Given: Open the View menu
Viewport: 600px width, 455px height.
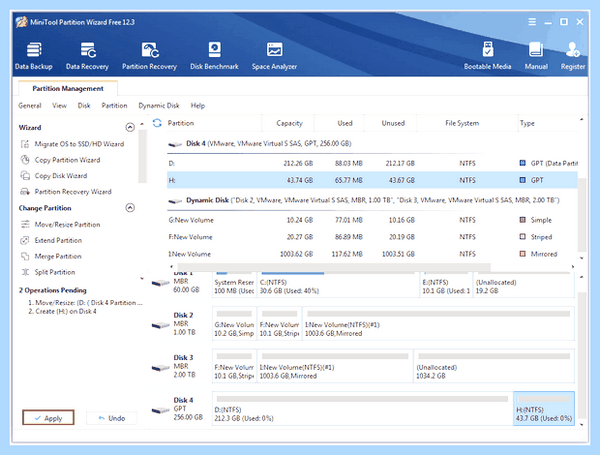Looking at the screenshot, I should click(x=59, y=105).
